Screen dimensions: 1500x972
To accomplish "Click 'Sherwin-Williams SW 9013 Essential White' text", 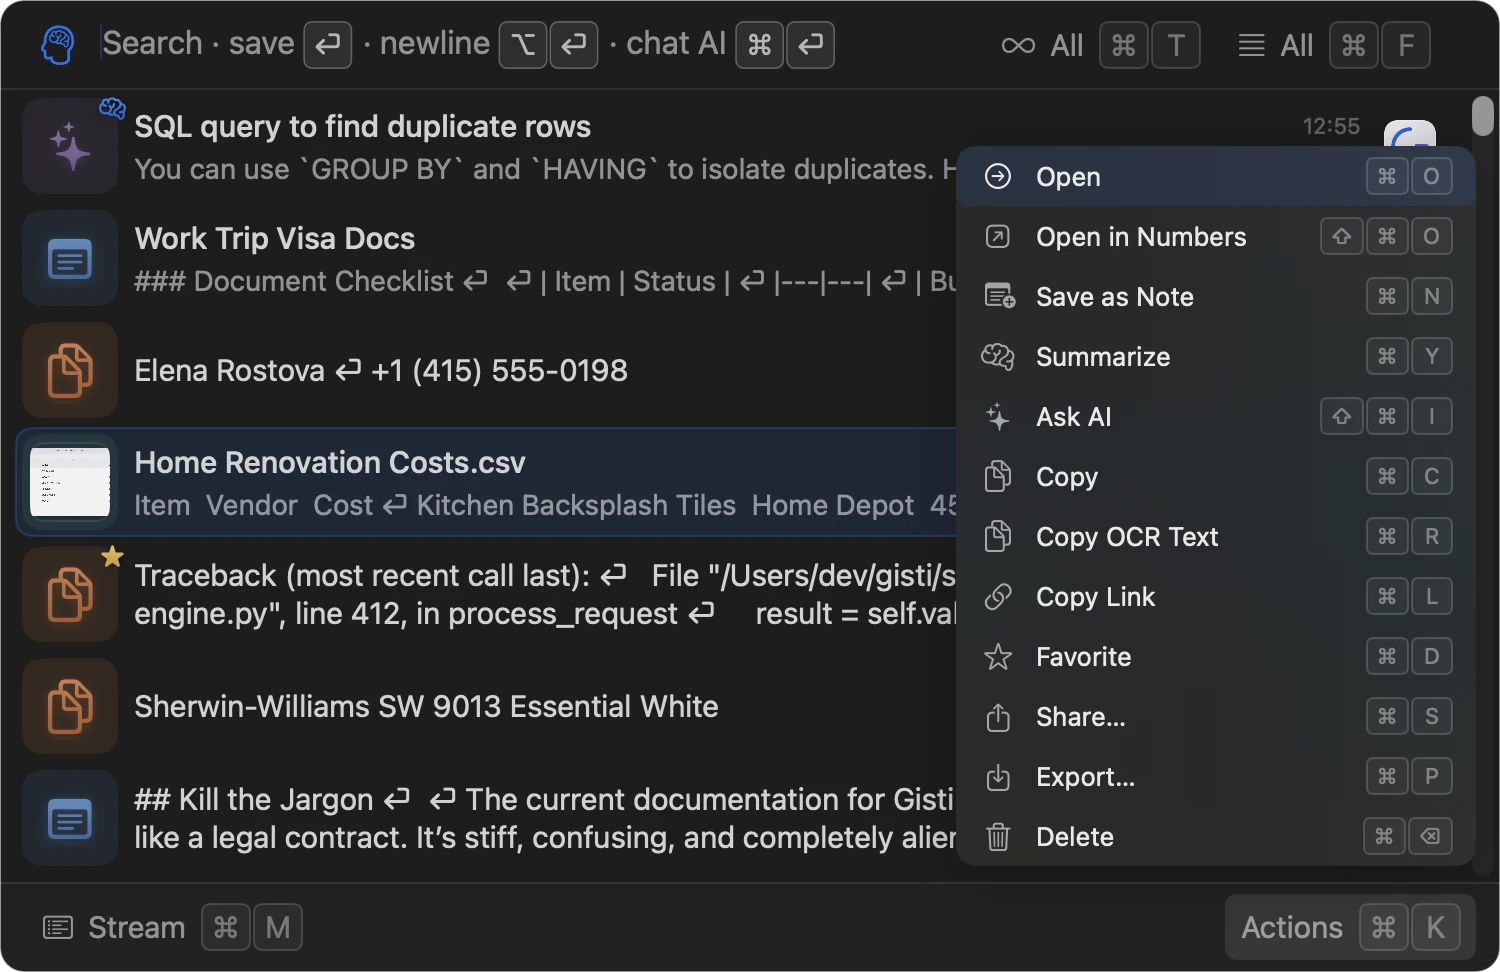I will [427, 707].
